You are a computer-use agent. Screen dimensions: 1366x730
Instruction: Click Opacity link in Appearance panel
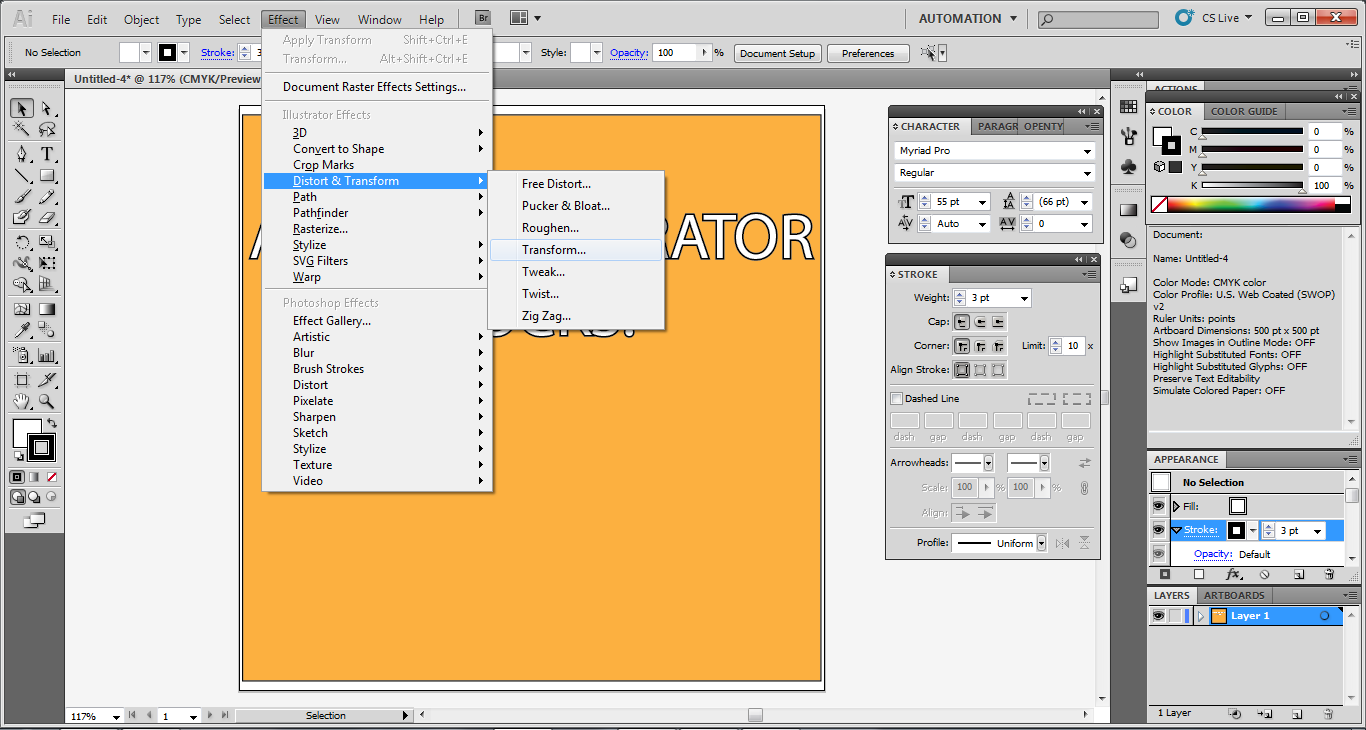[1213, 554]
